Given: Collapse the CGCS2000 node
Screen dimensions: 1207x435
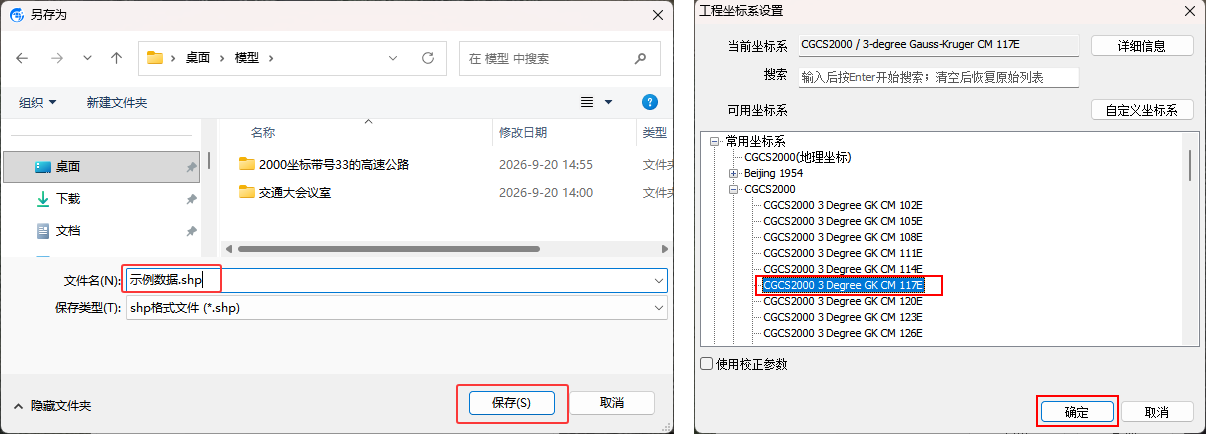Looking at the screenshot, I should tap(734, 189).
